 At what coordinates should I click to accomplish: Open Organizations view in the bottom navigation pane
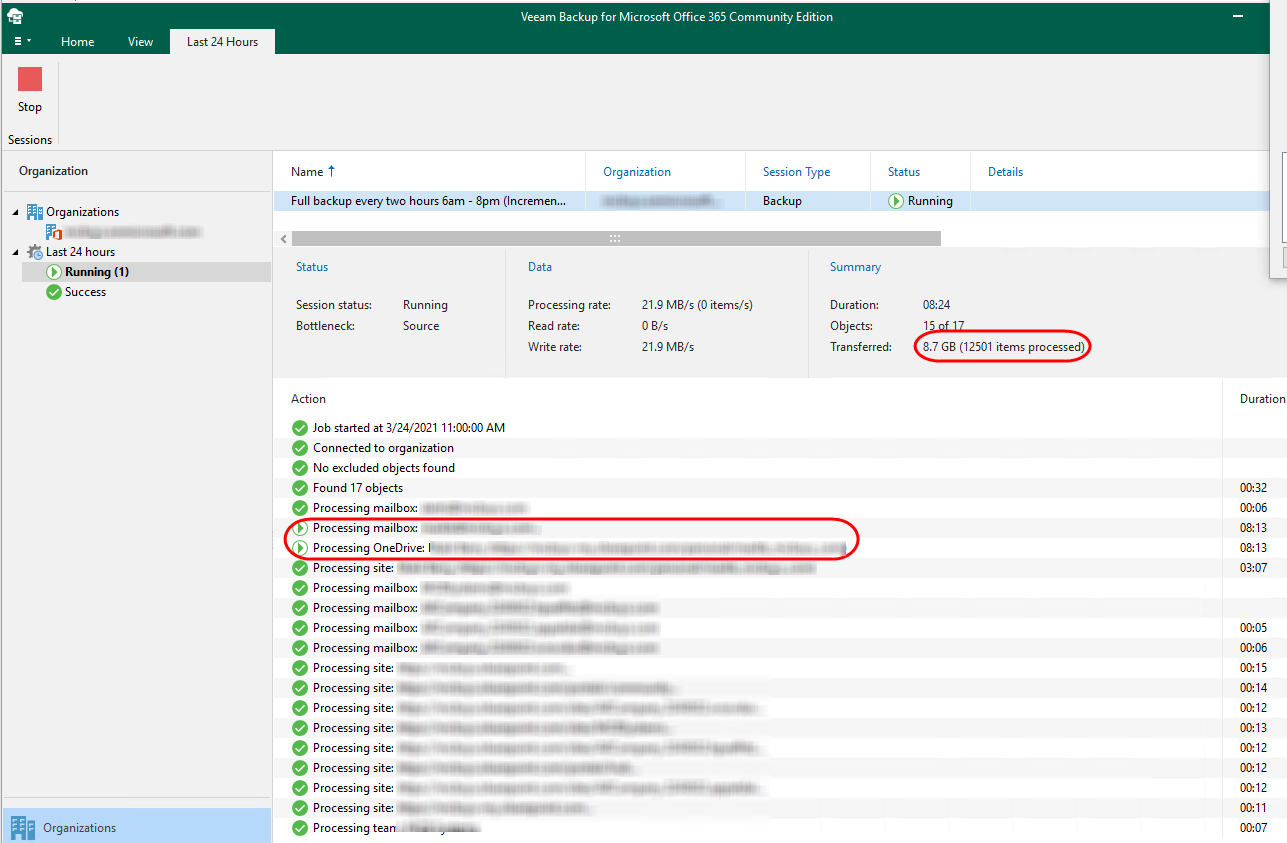point(136,828)
